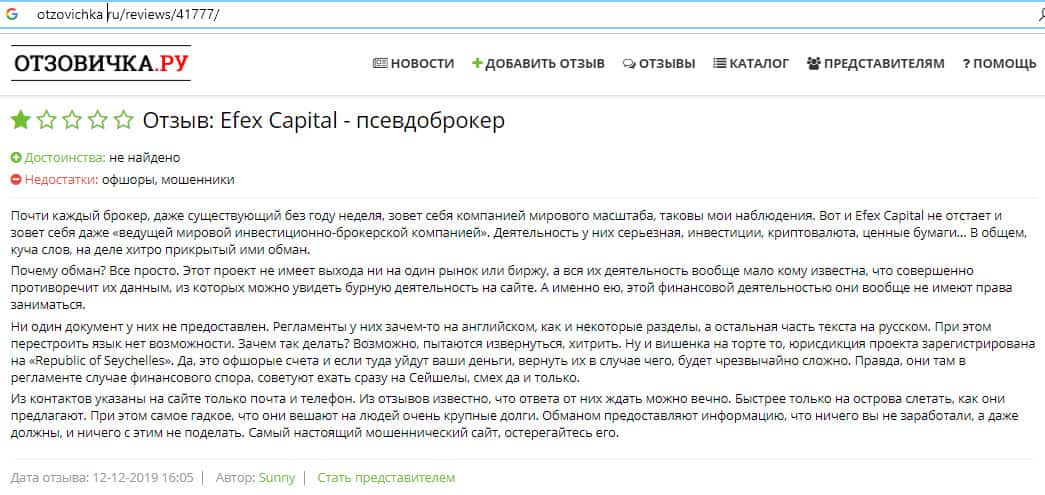This screenshot has height=495, width=1045.
Task: Click the review date 12-12-2019 16:05
Action: (x=143, y=478)
